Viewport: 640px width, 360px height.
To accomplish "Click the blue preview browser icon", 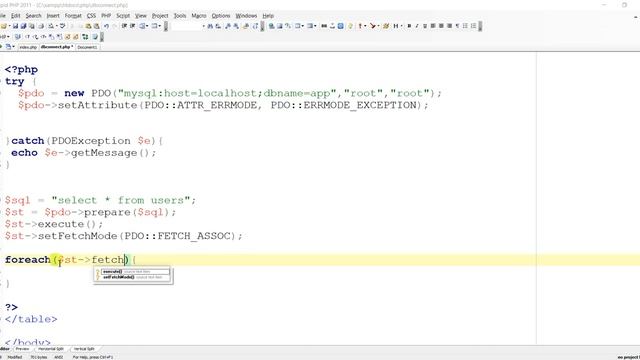I will click(x=340, y=26).
